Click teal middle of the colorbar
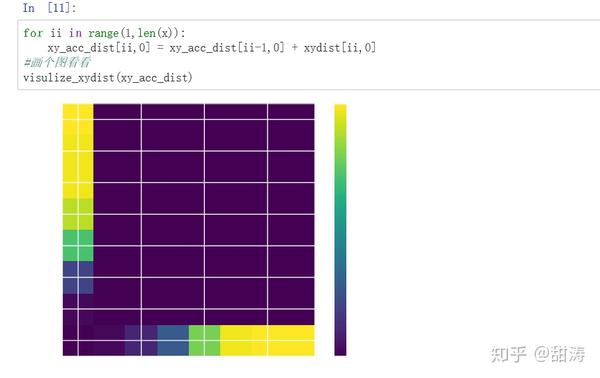Screen dimensions: 600x378 [x=340, y=230]
